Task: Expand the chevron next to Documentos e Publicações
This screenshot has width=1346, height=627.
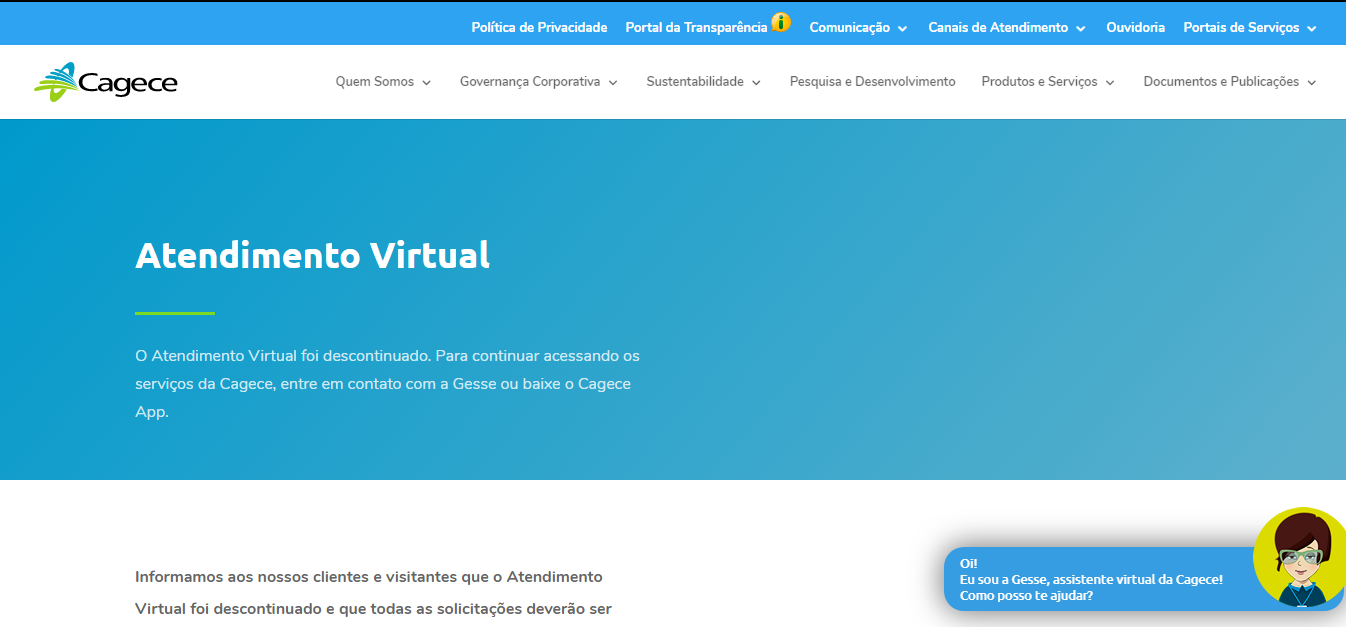Action: pyautogui.click(x=1312, y=83)
